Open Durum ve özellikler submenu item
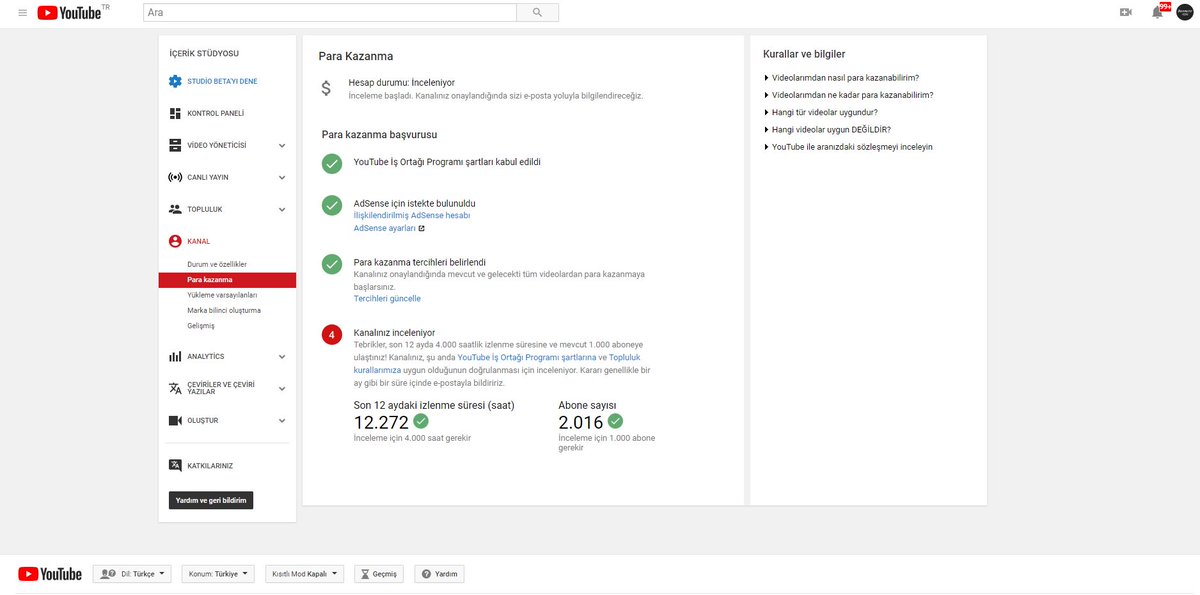The width and height of the screenshot is (1200, 595). pyautogui.click(x=217, y=264)
